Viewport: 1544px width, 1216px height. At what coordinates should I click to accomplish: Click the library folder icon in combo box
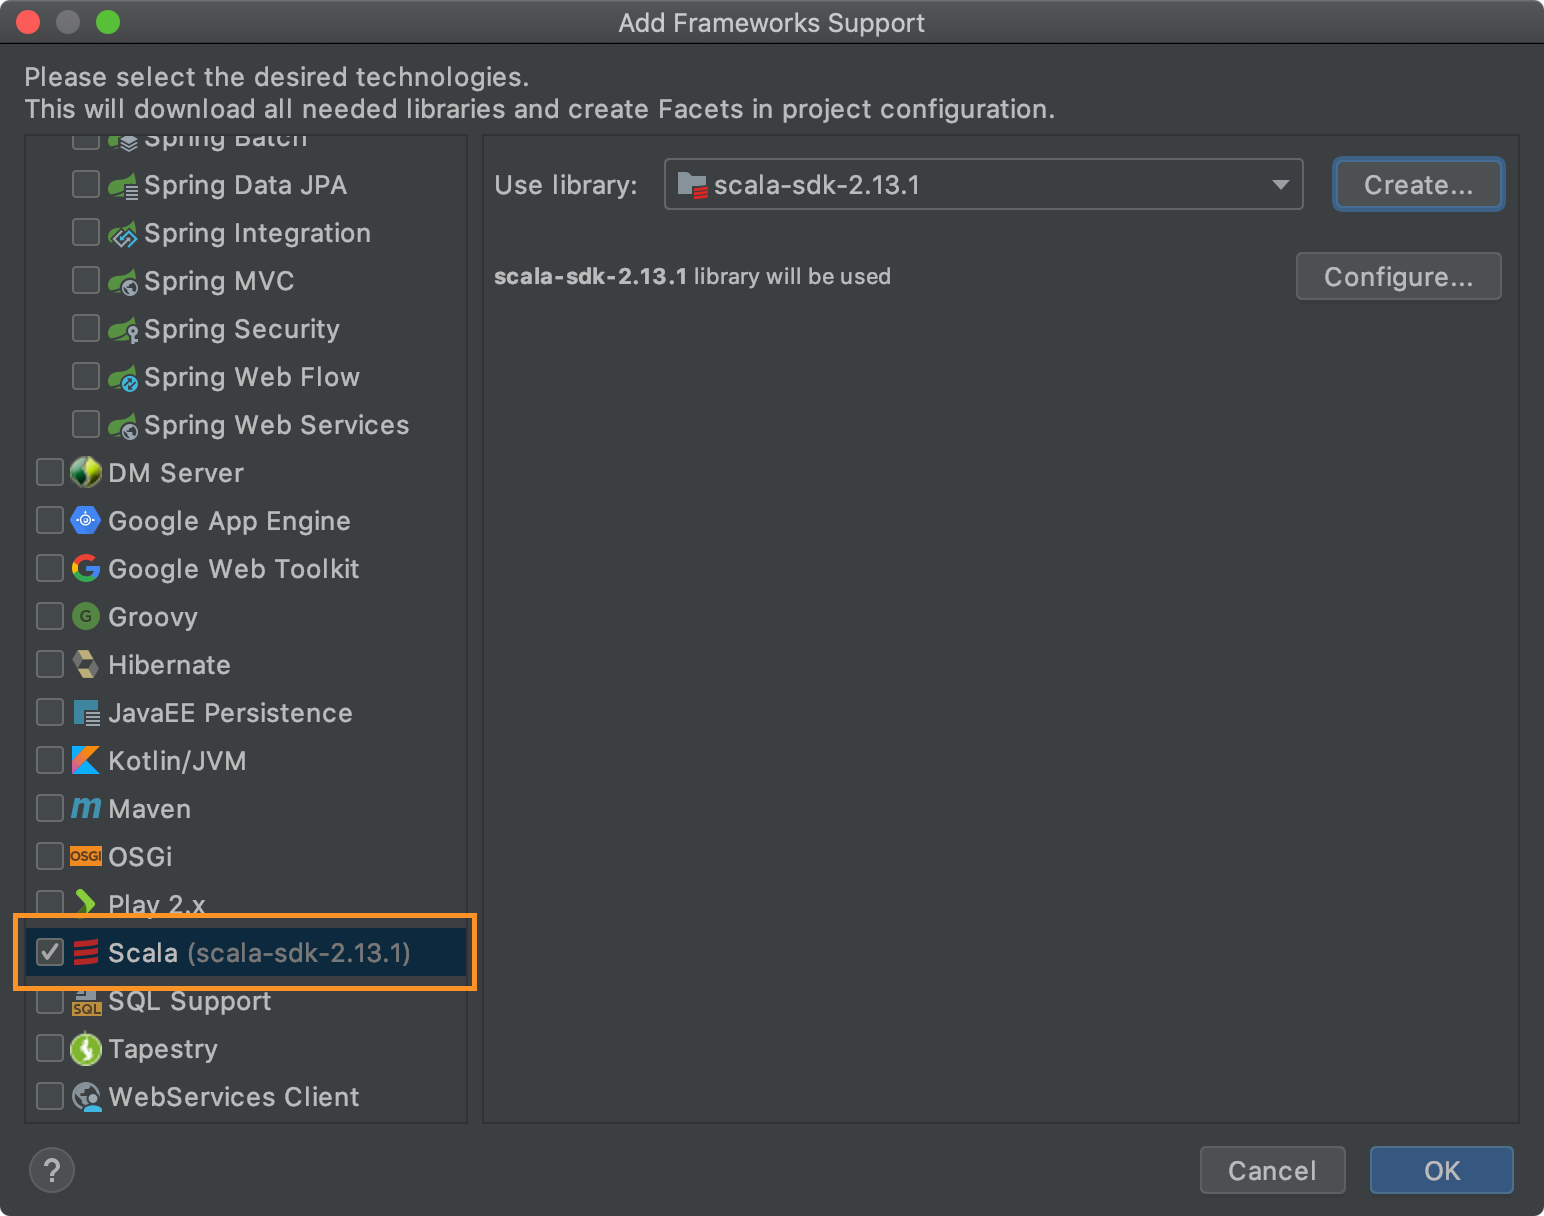[x=692, y=186]
